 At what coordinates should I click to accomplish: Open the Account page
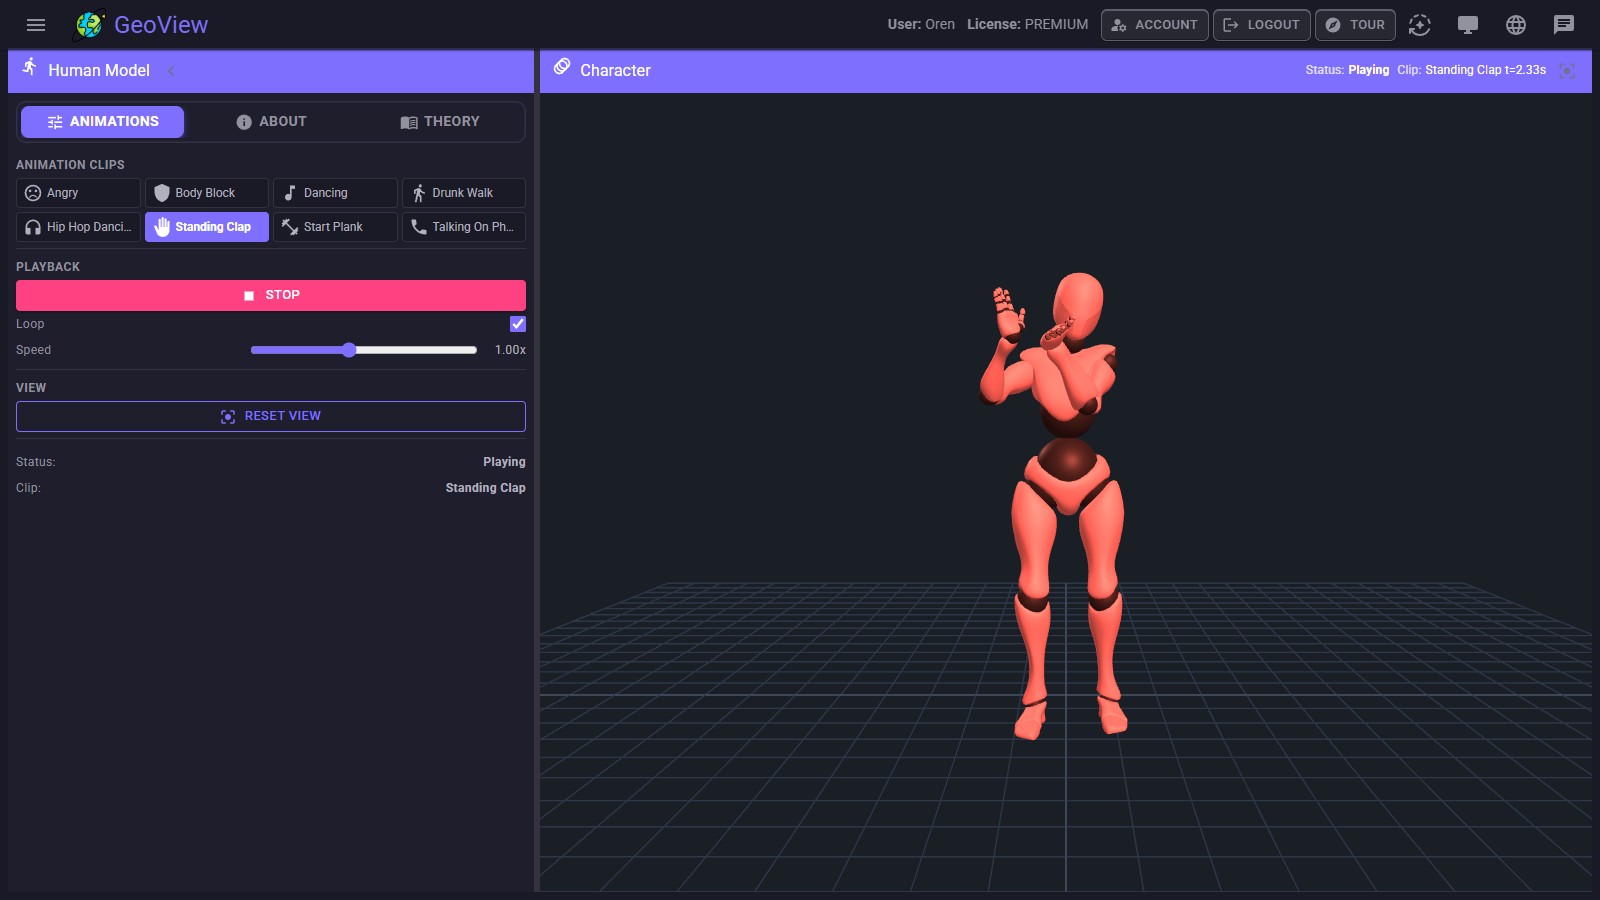(1155, 25)
